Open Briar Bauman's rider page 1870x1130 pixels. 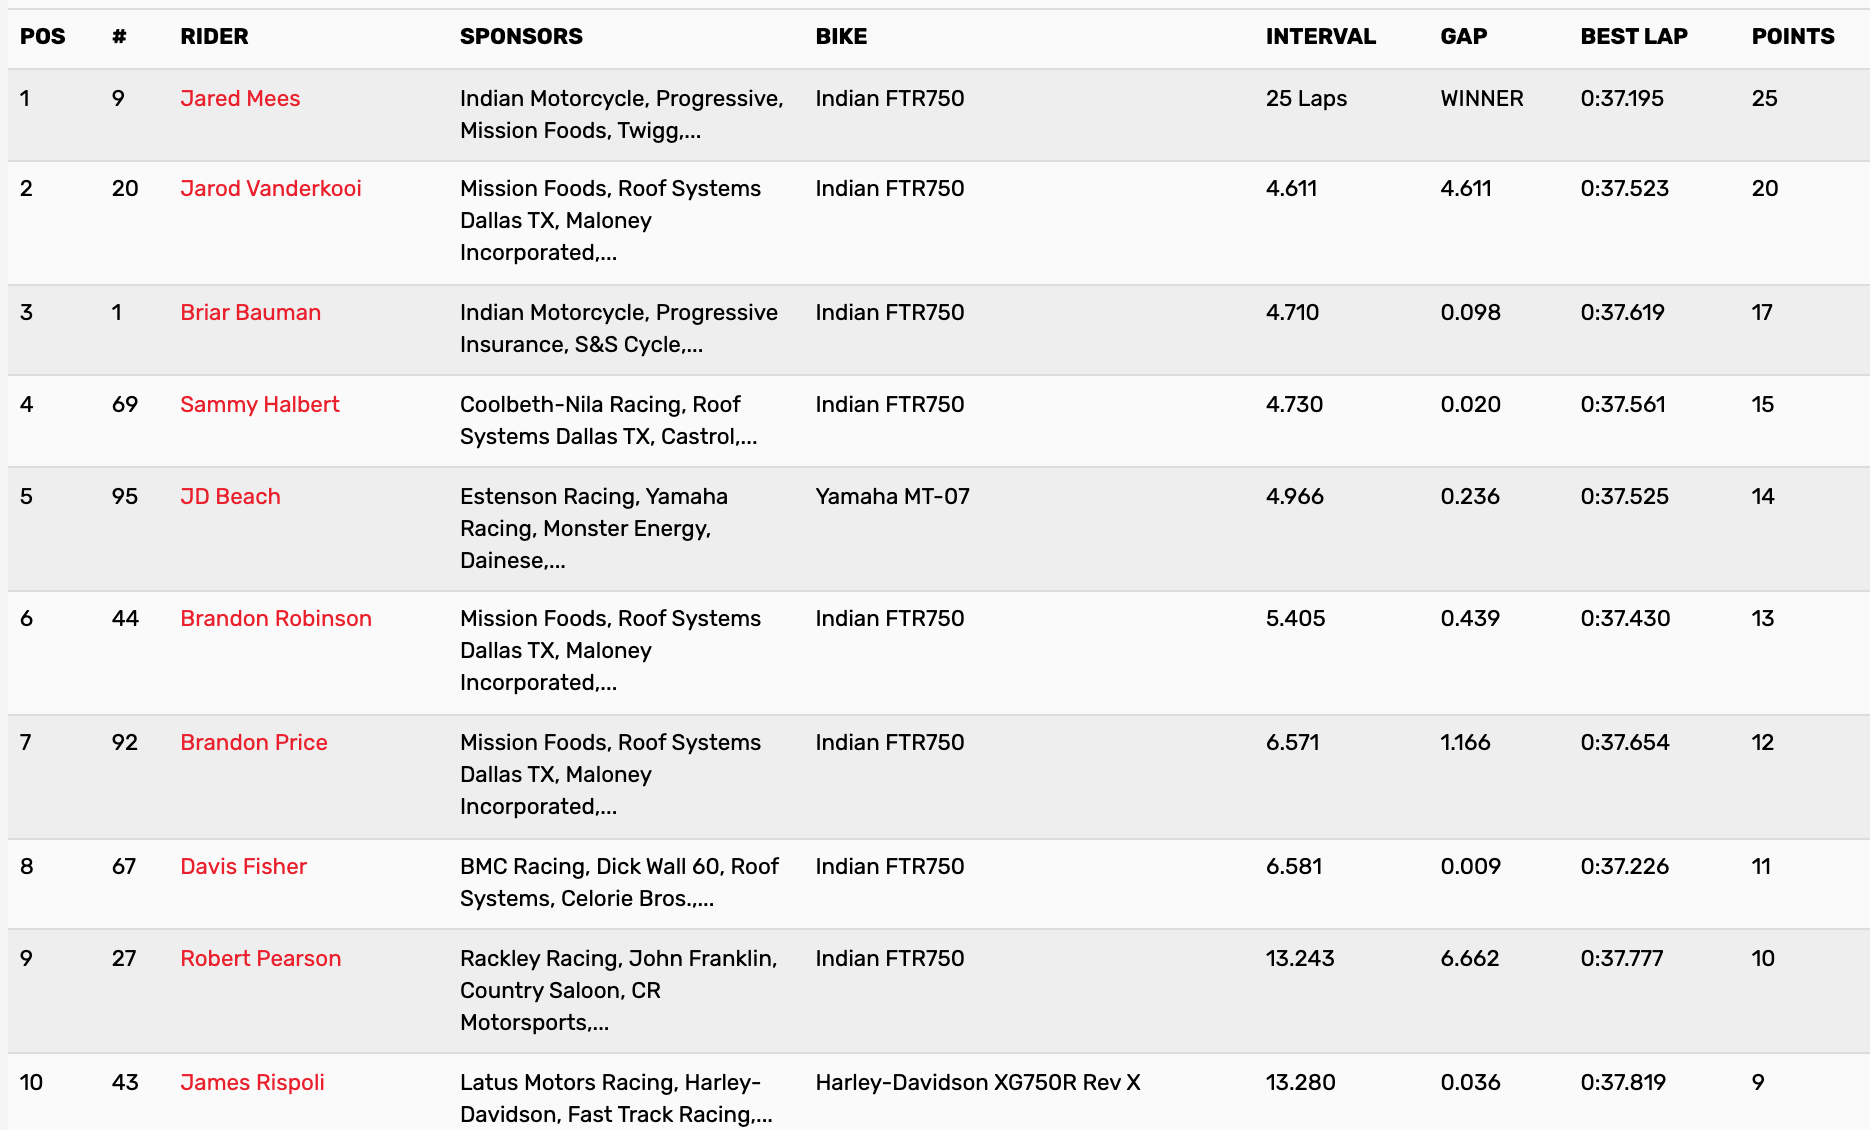point(250,312)
